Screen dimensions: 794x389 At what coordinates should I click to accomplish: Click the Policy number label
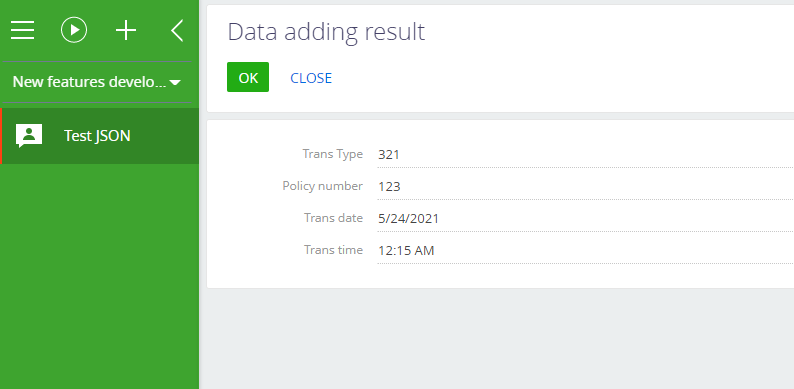point(323,186)
